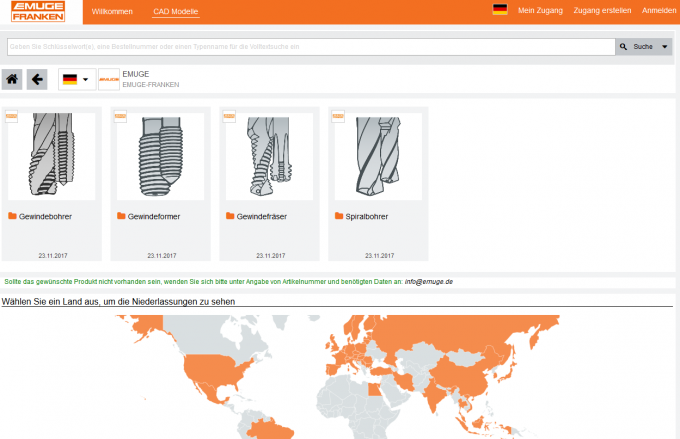680x439 pixels.
Task: Click the small EMUGE catalog logo icon
Action: coord(109,79)
